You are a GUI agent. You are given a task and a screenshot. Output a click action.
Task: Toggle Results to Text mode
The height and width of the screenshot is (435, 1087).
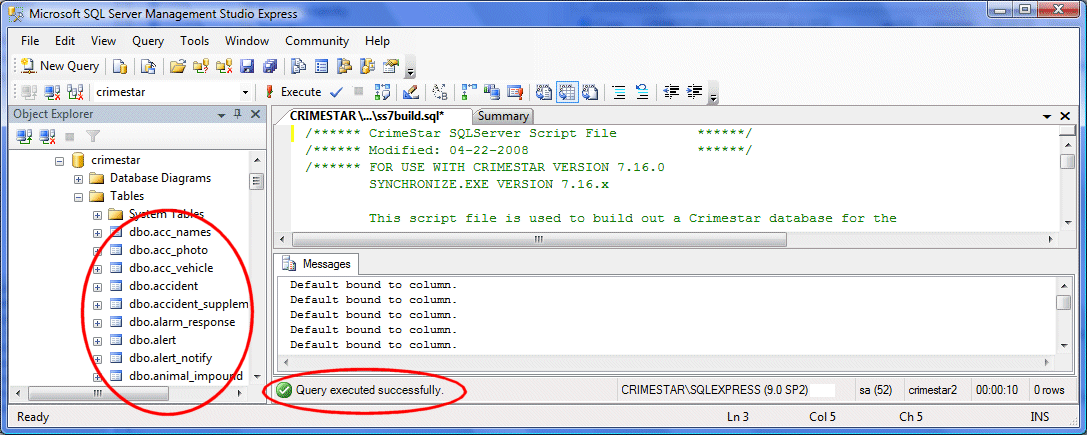pyautogui.click(x=544, y=92)
